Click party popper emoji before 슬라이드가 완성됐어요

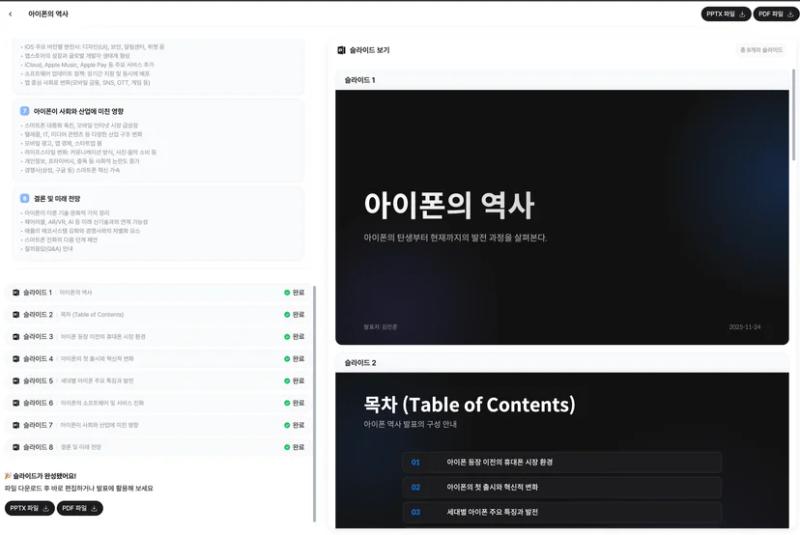(8, 476)
